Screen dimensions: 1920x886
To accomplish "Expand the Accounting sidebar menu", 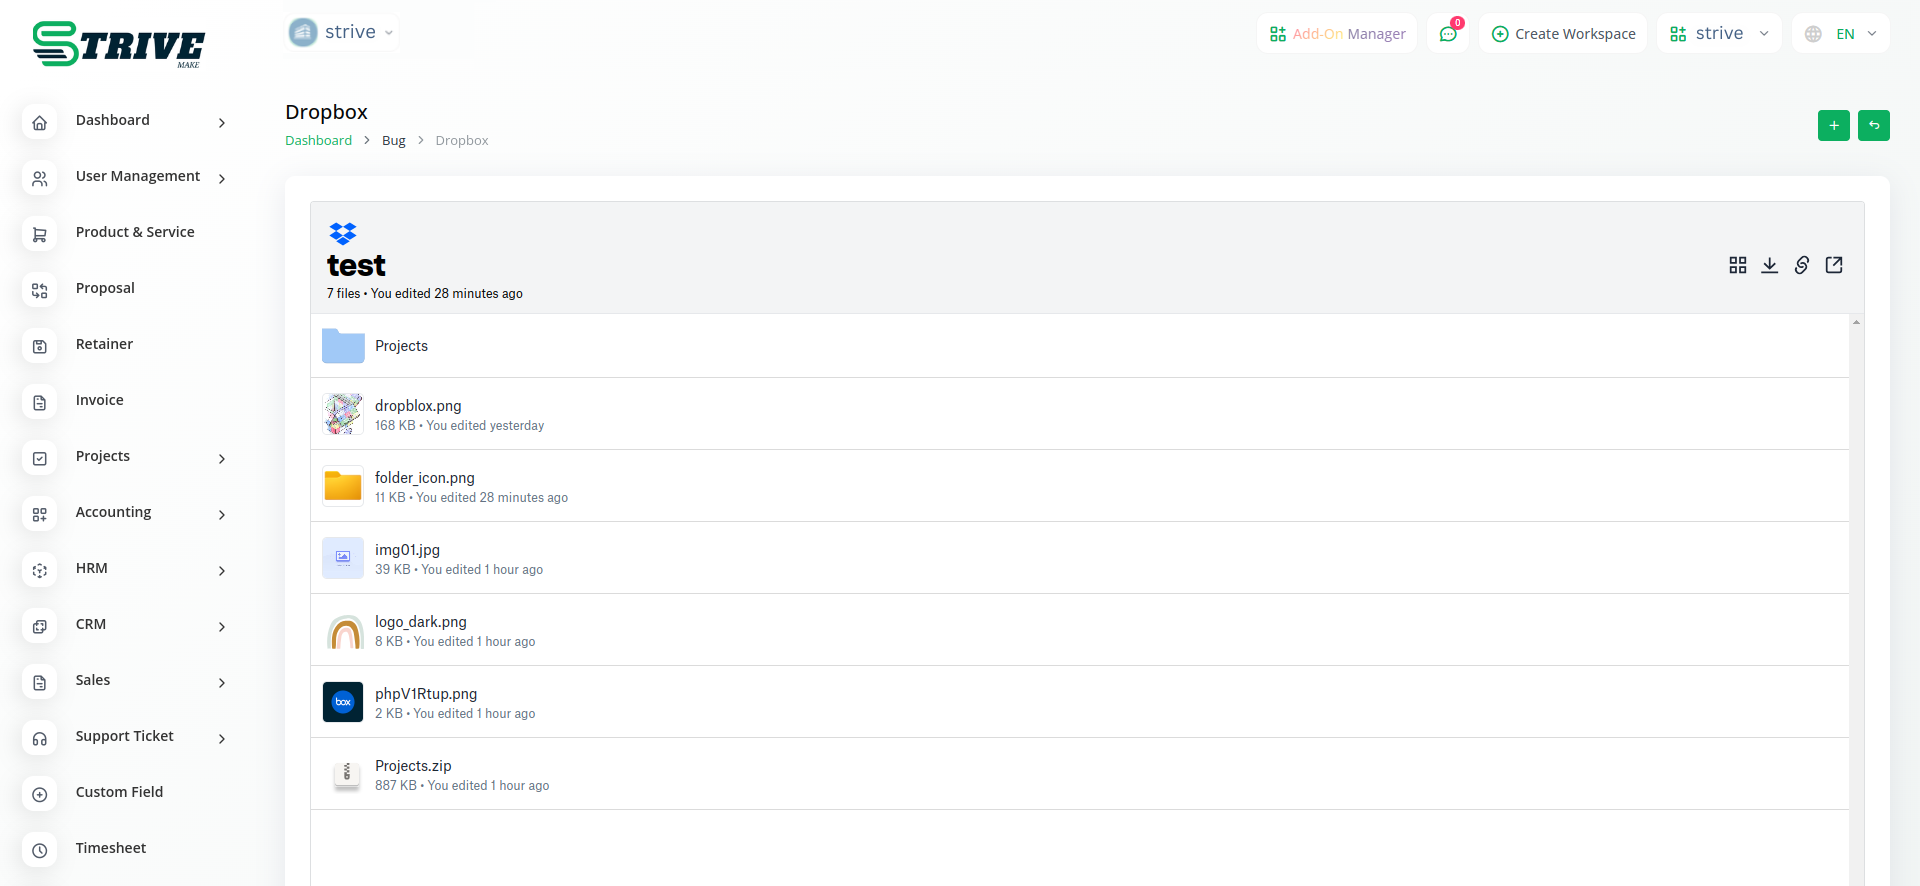I will [x=114, y=512].
